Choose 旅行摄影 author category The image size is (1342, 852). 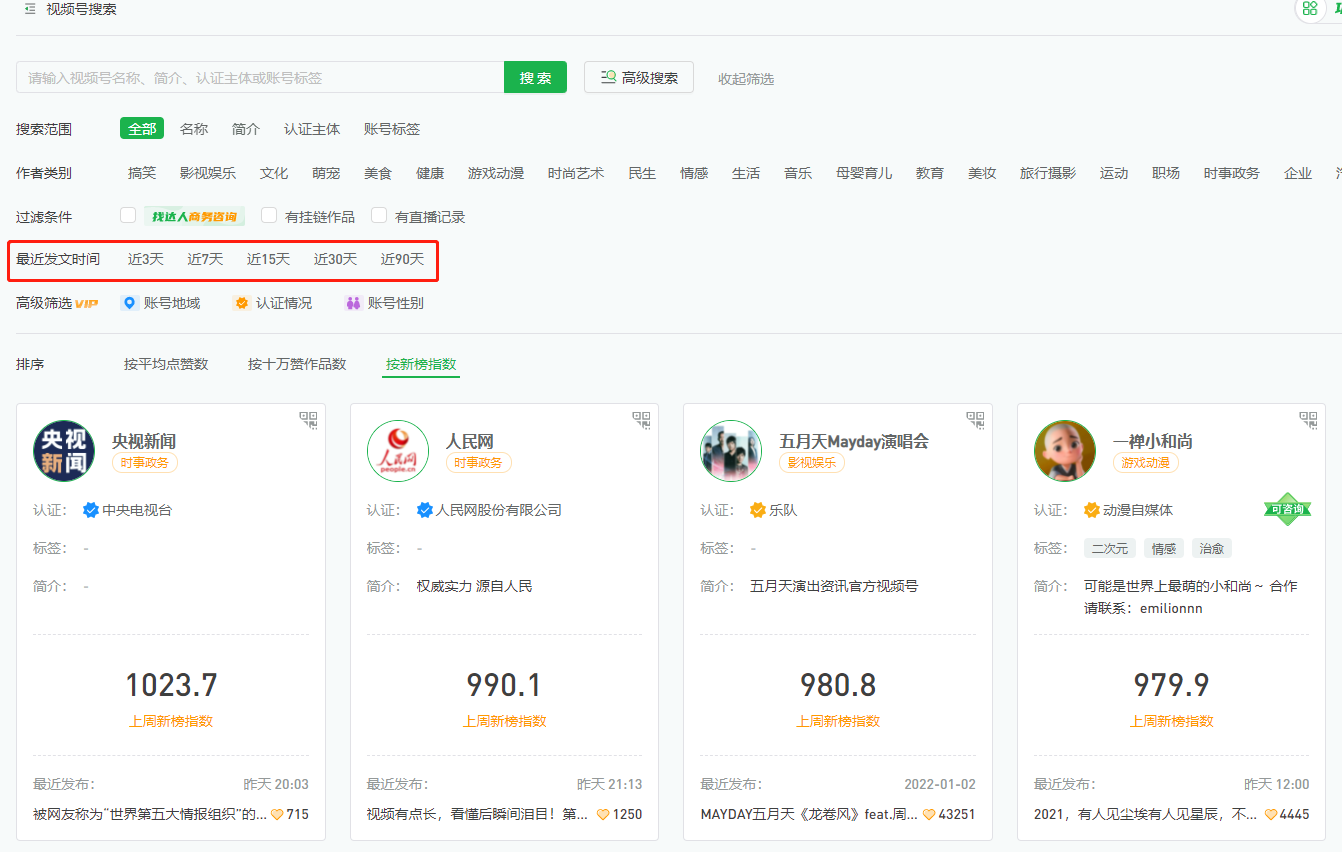coord(1048,173)
